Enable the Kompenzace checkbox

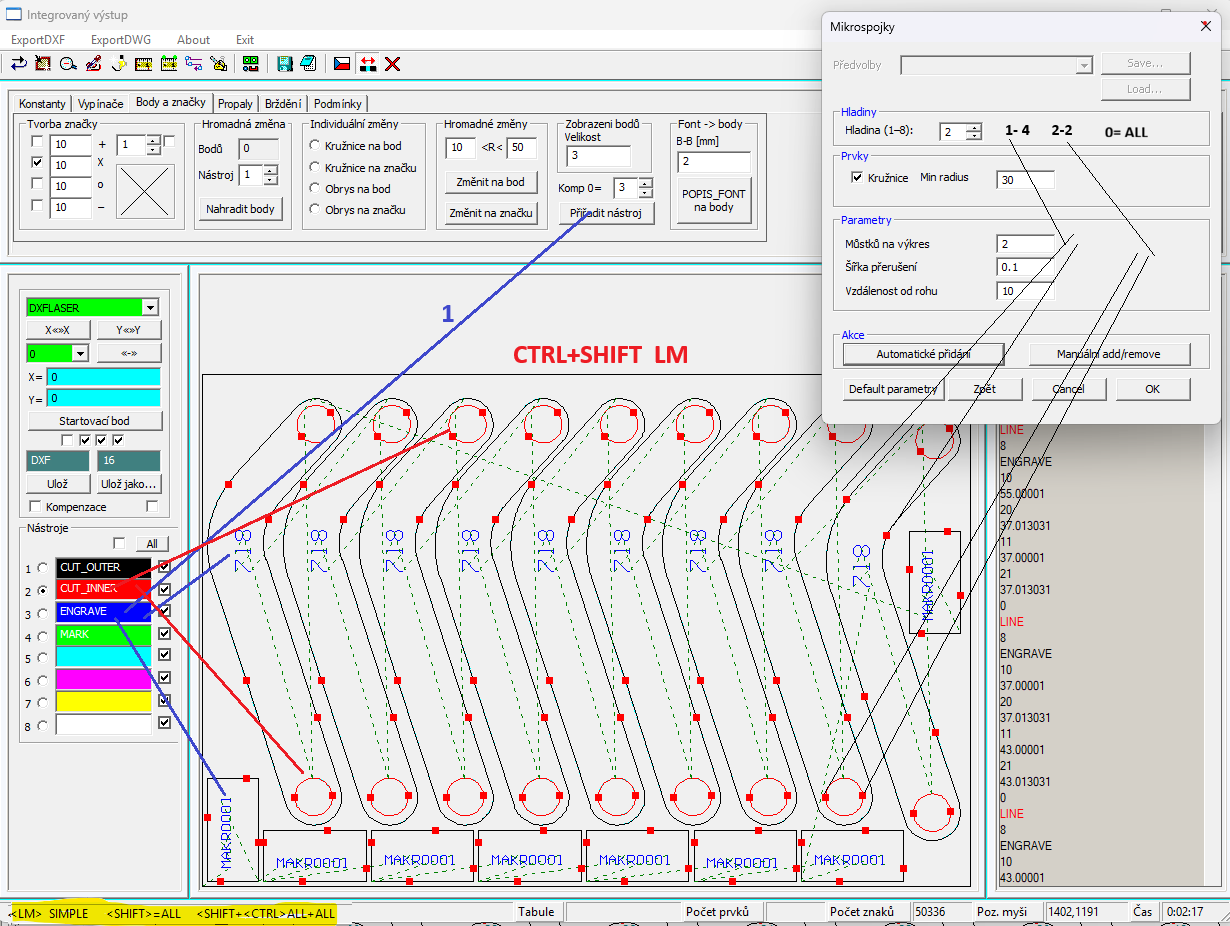(x=36, y=507)
